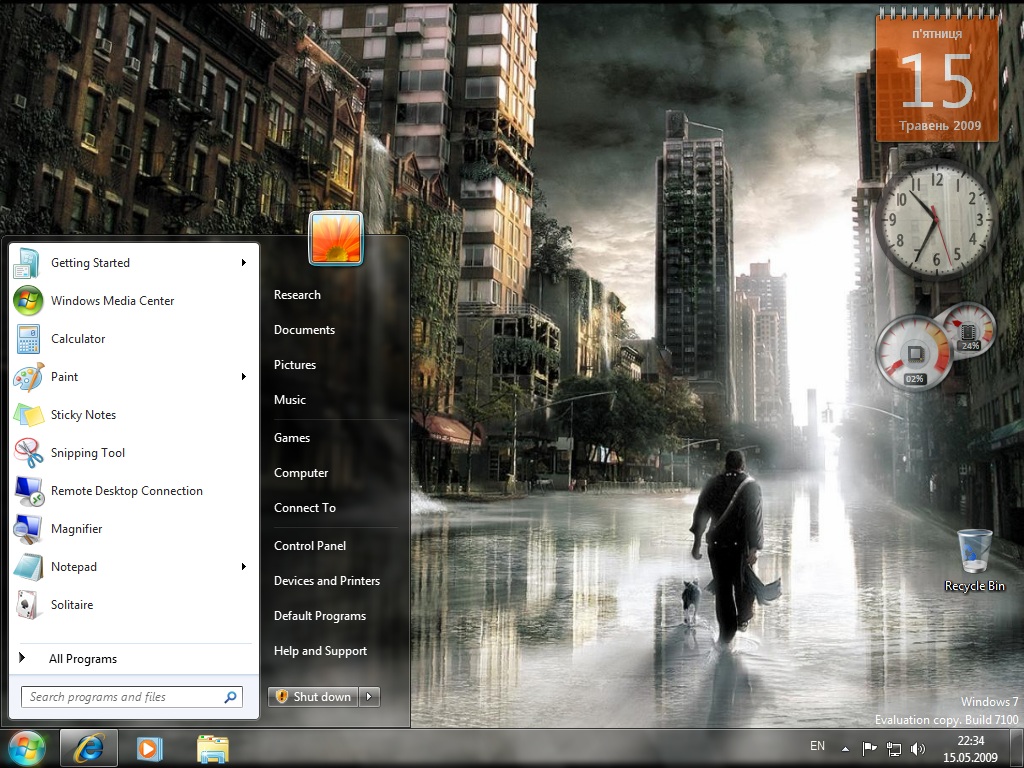Launch Snipping Tool from Start menu
The width and height of the screenshot is (1024, 768).
pyautogui.click(x=28, y=453)
